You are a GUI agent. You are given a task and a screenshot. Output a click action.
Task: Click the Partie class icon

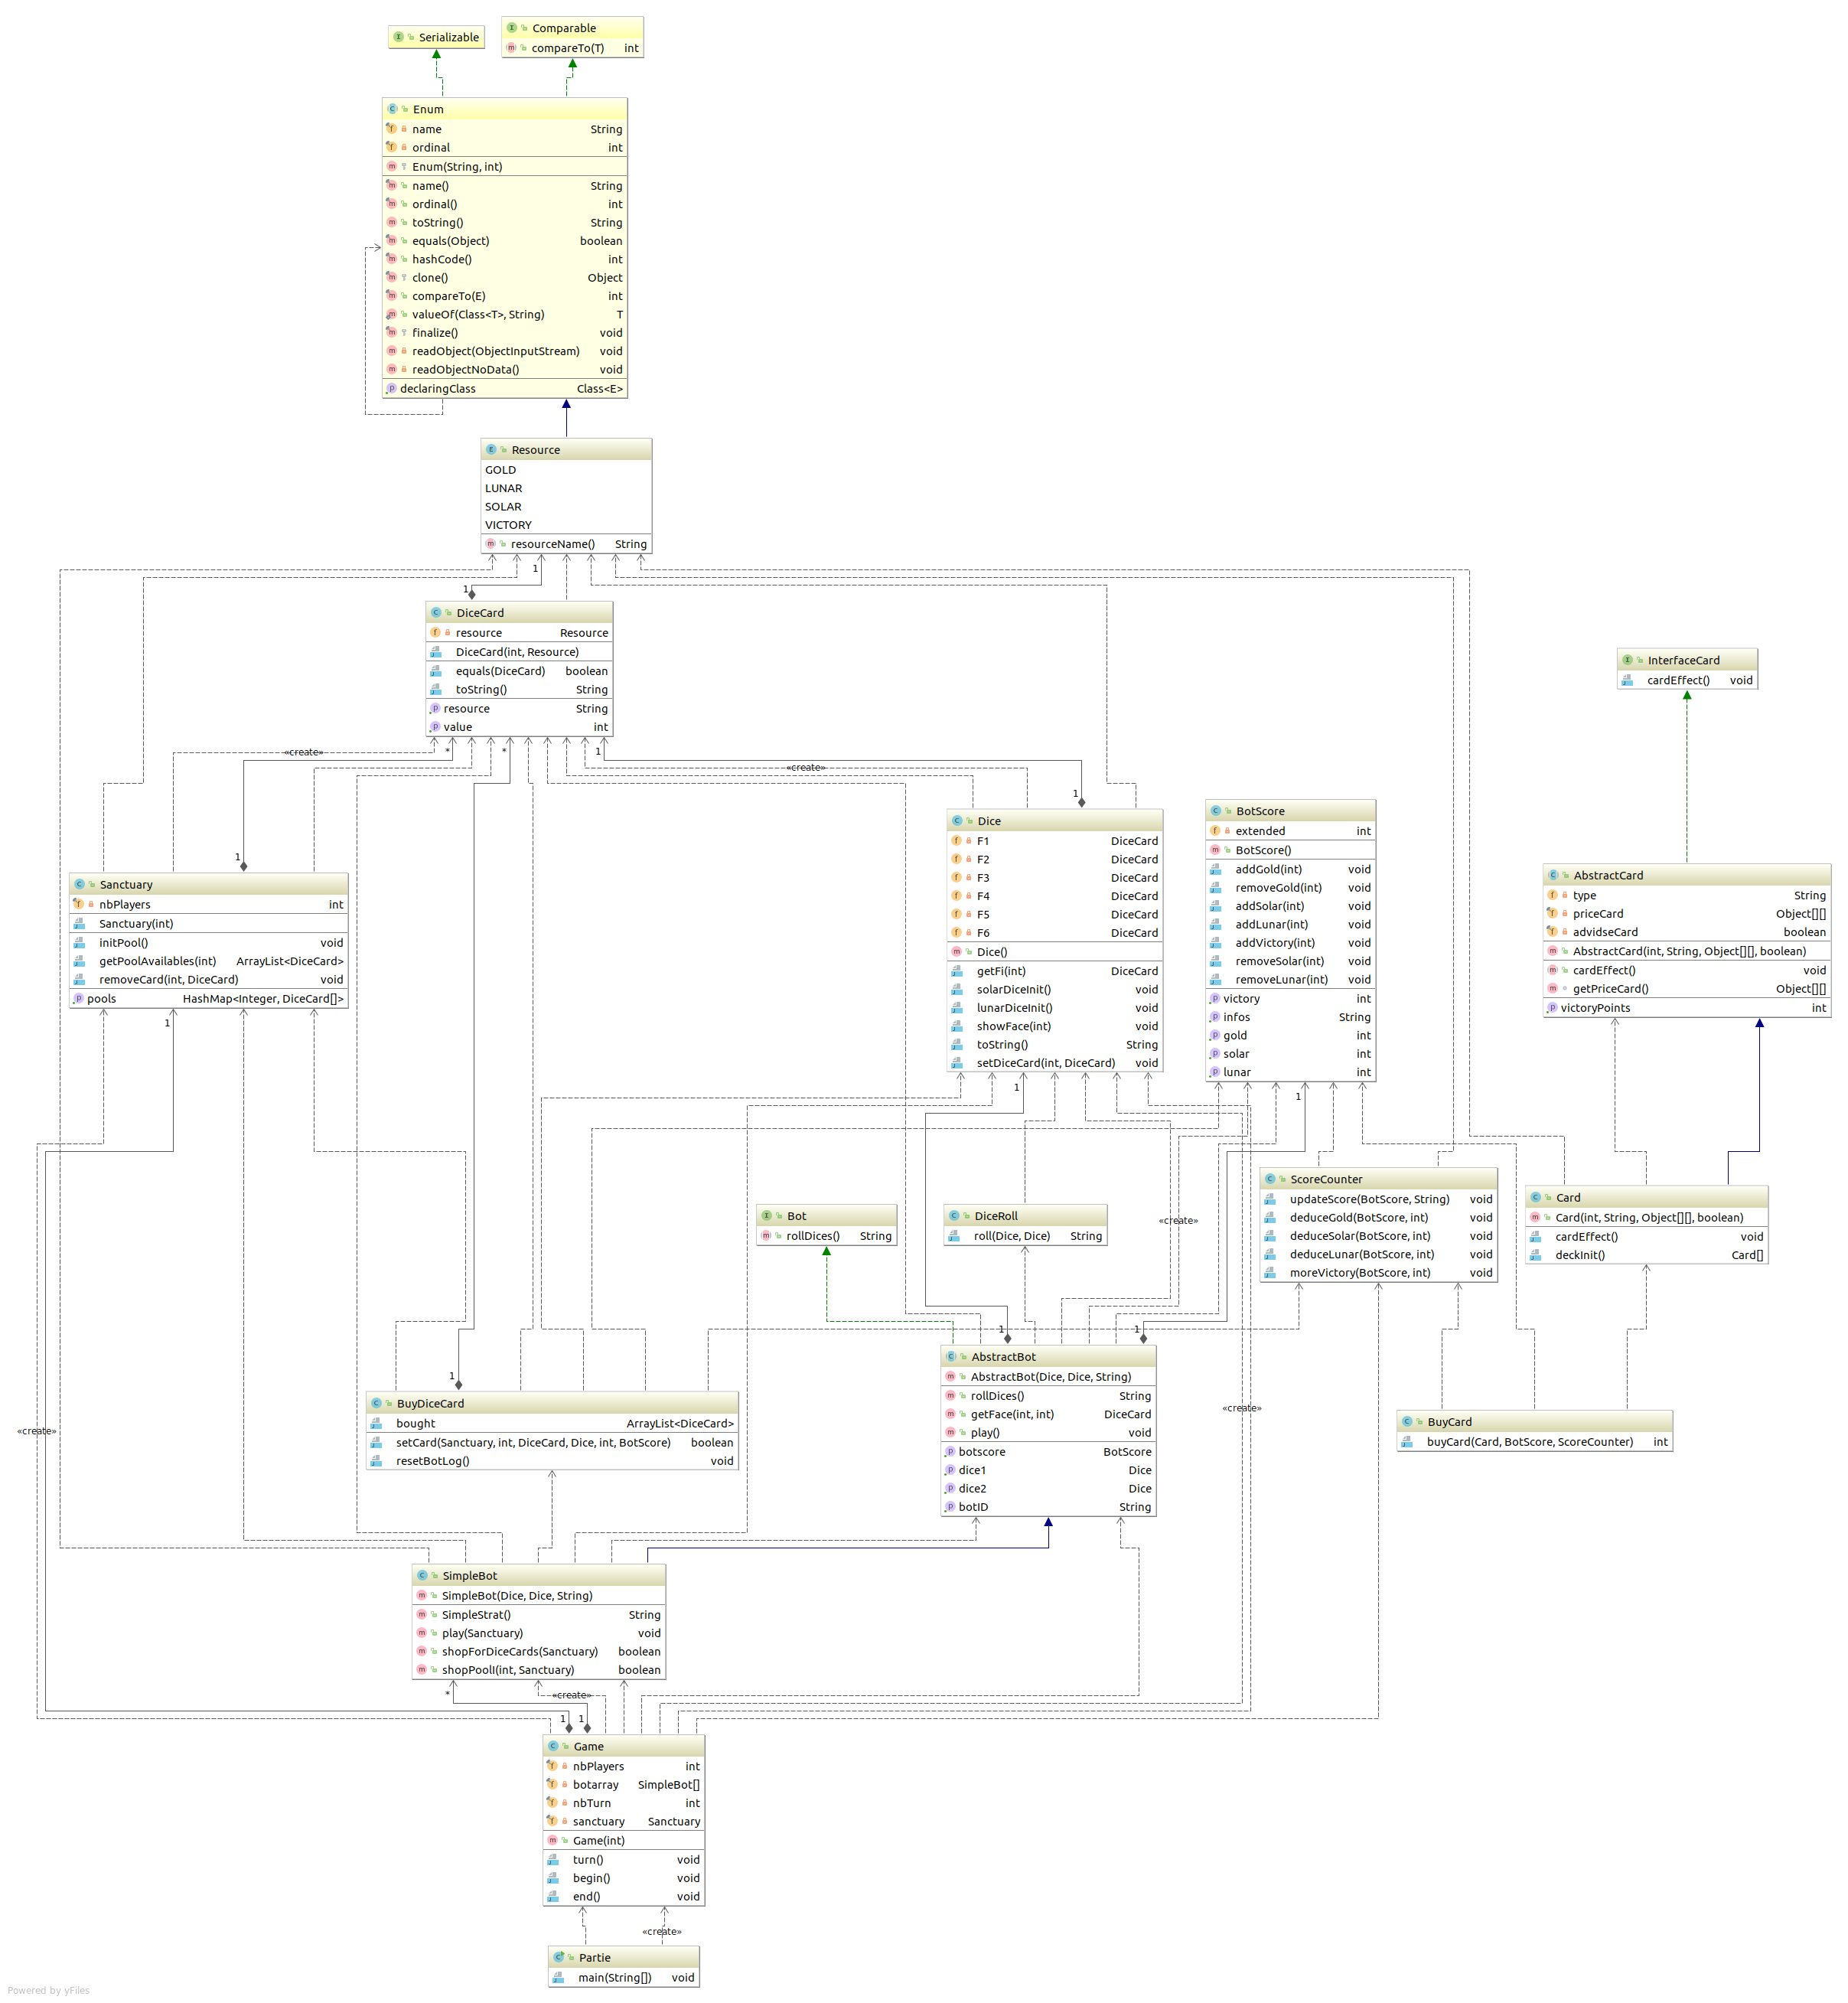(559, 1957)
